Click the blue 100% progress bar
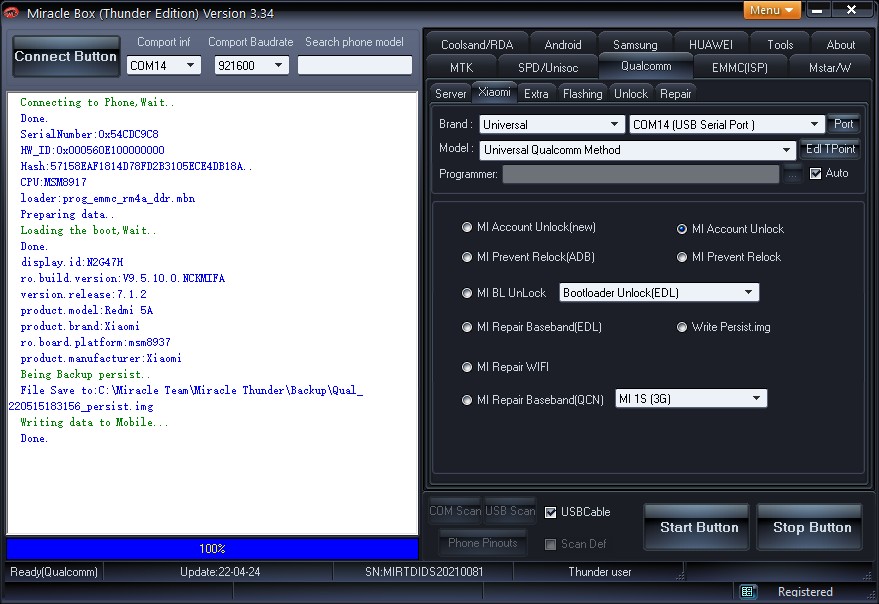Screen dimensions: 879x604 [212, 548]
